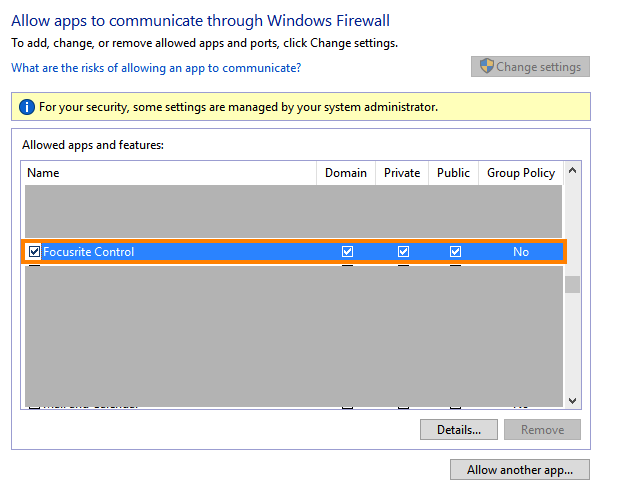Toggle Focusrite Control's Public checkbox
The image size is (639, 495).
click(x=455, y=251)
